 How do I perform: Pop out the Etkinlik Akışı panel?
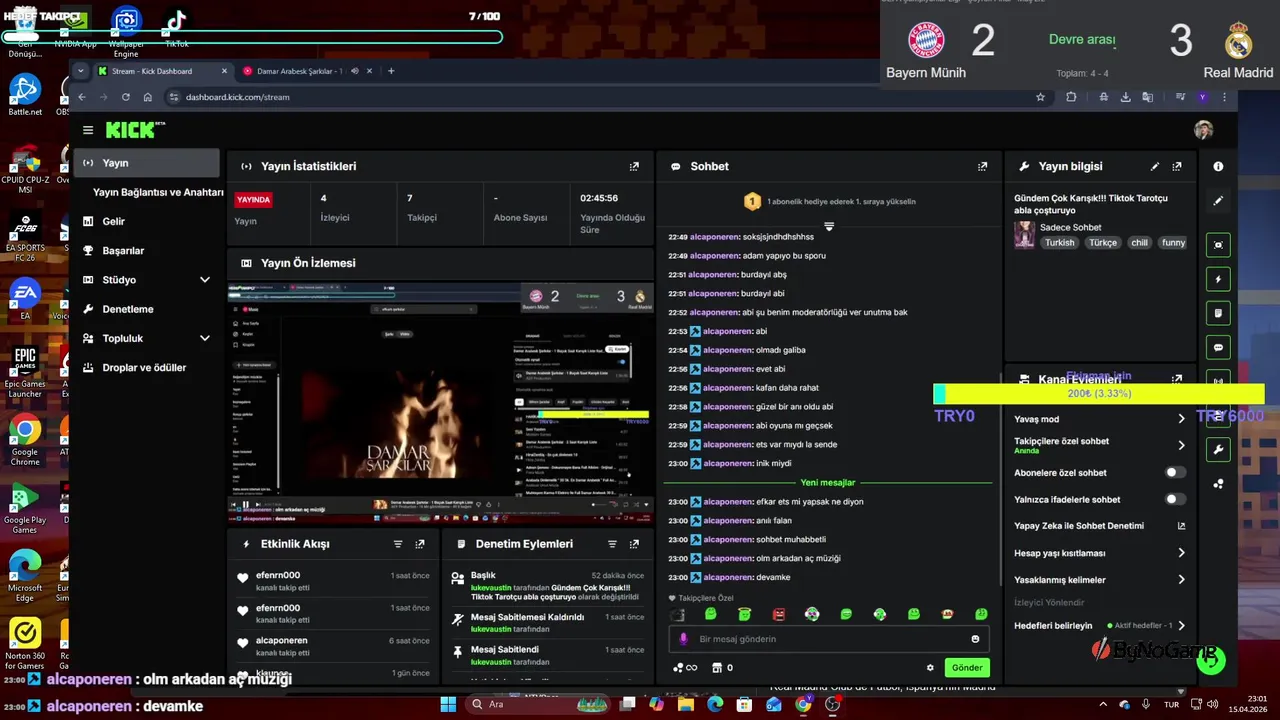click(420, 544)
